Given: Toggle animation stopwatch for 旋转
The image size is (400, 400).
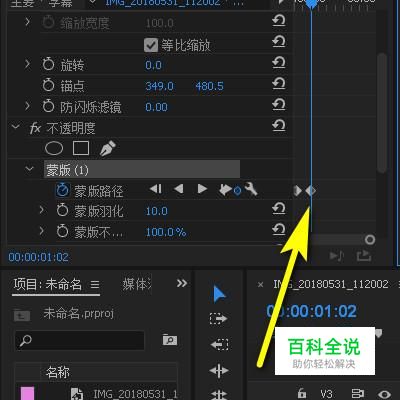Looking at the screenshot, I should point(48,64).
